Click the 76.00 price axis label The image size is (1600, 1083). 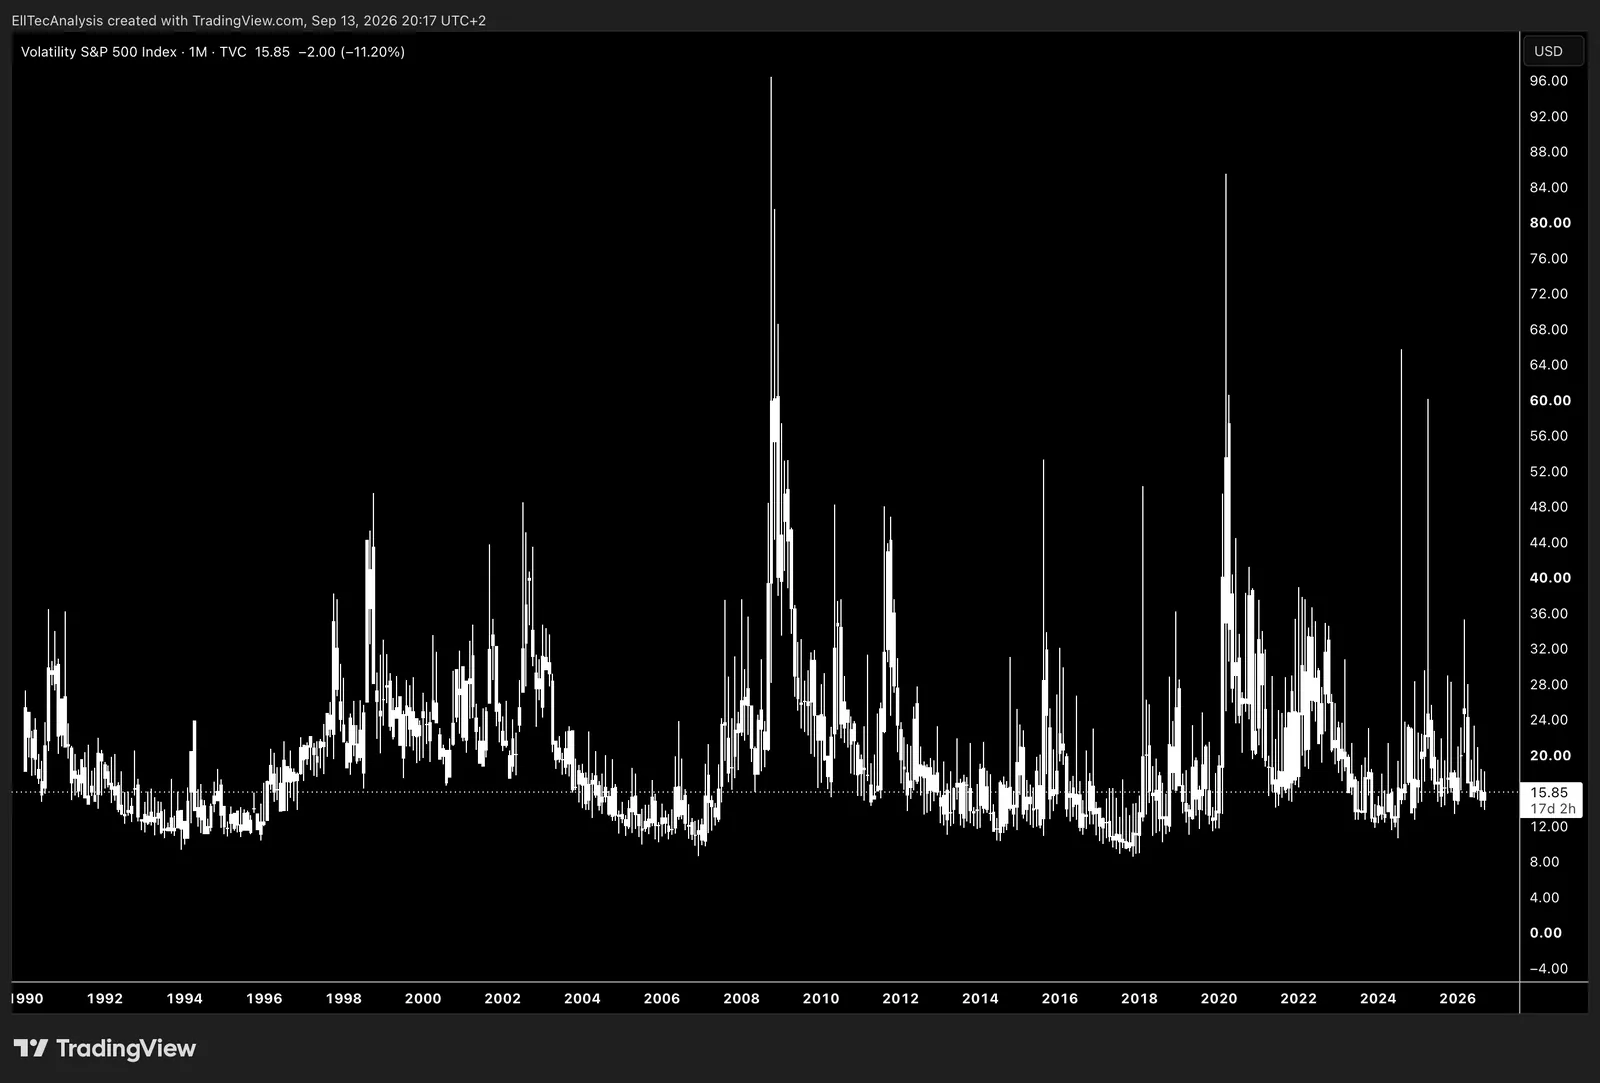[x=1548, y=259]
